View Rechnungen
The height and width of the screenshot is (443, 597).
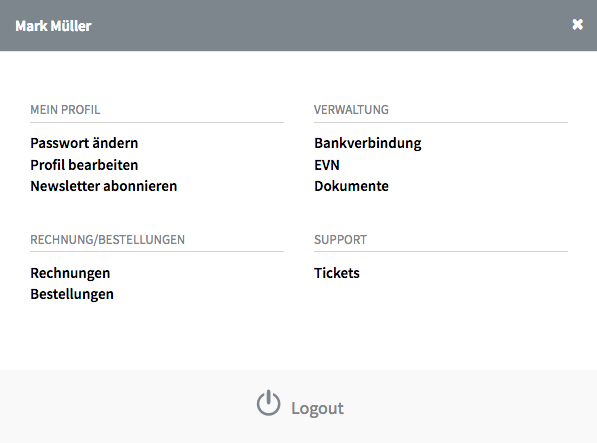[x=70, y=273]
